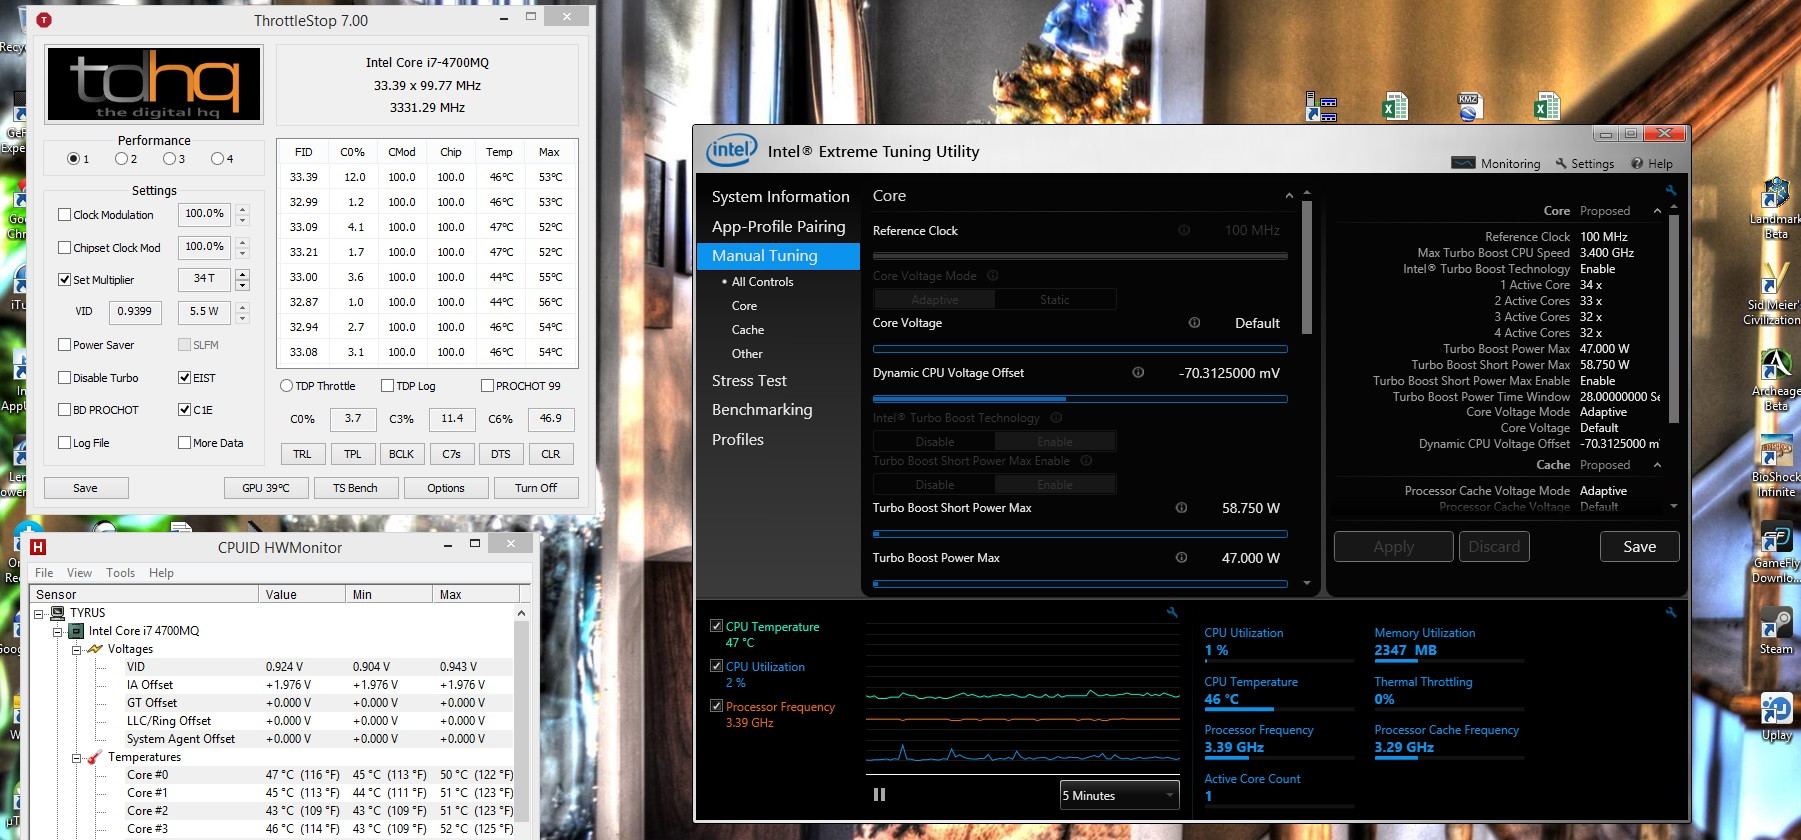Select Sid Meier's Civilization desktop icon
Screen dimensions: 1801x840
point(1772,293)
